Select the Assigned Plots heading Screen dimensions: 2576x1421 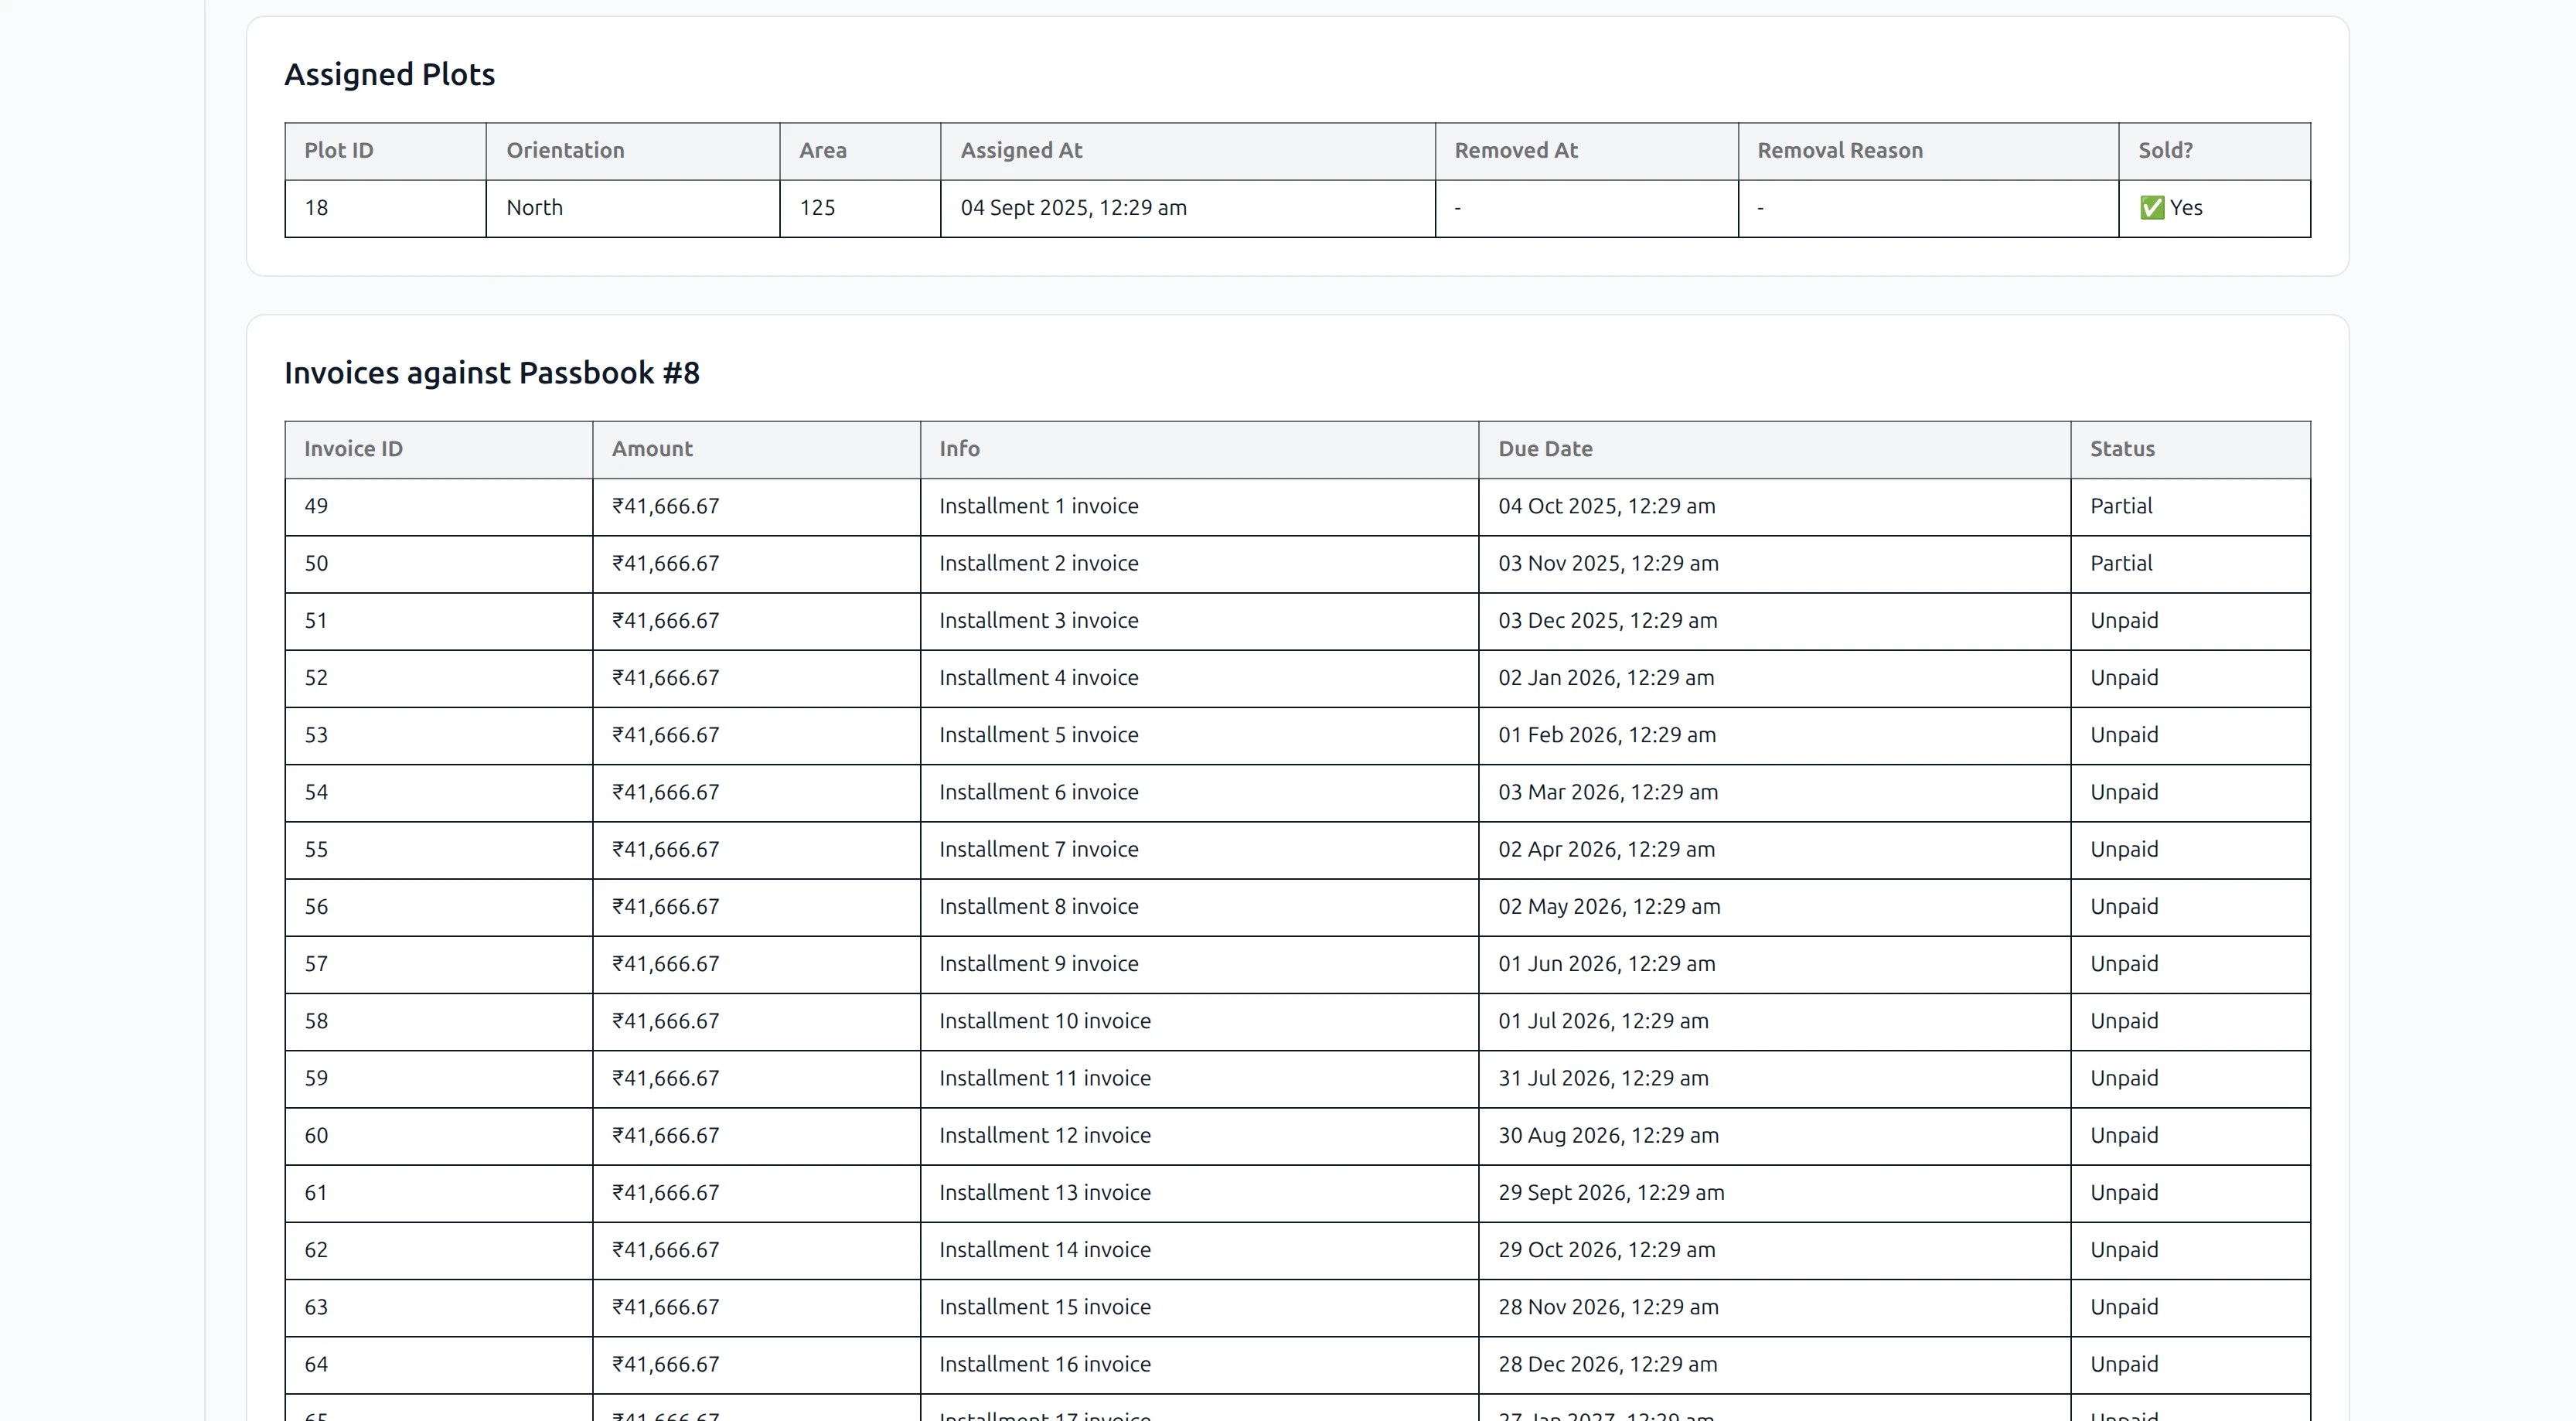389,74
